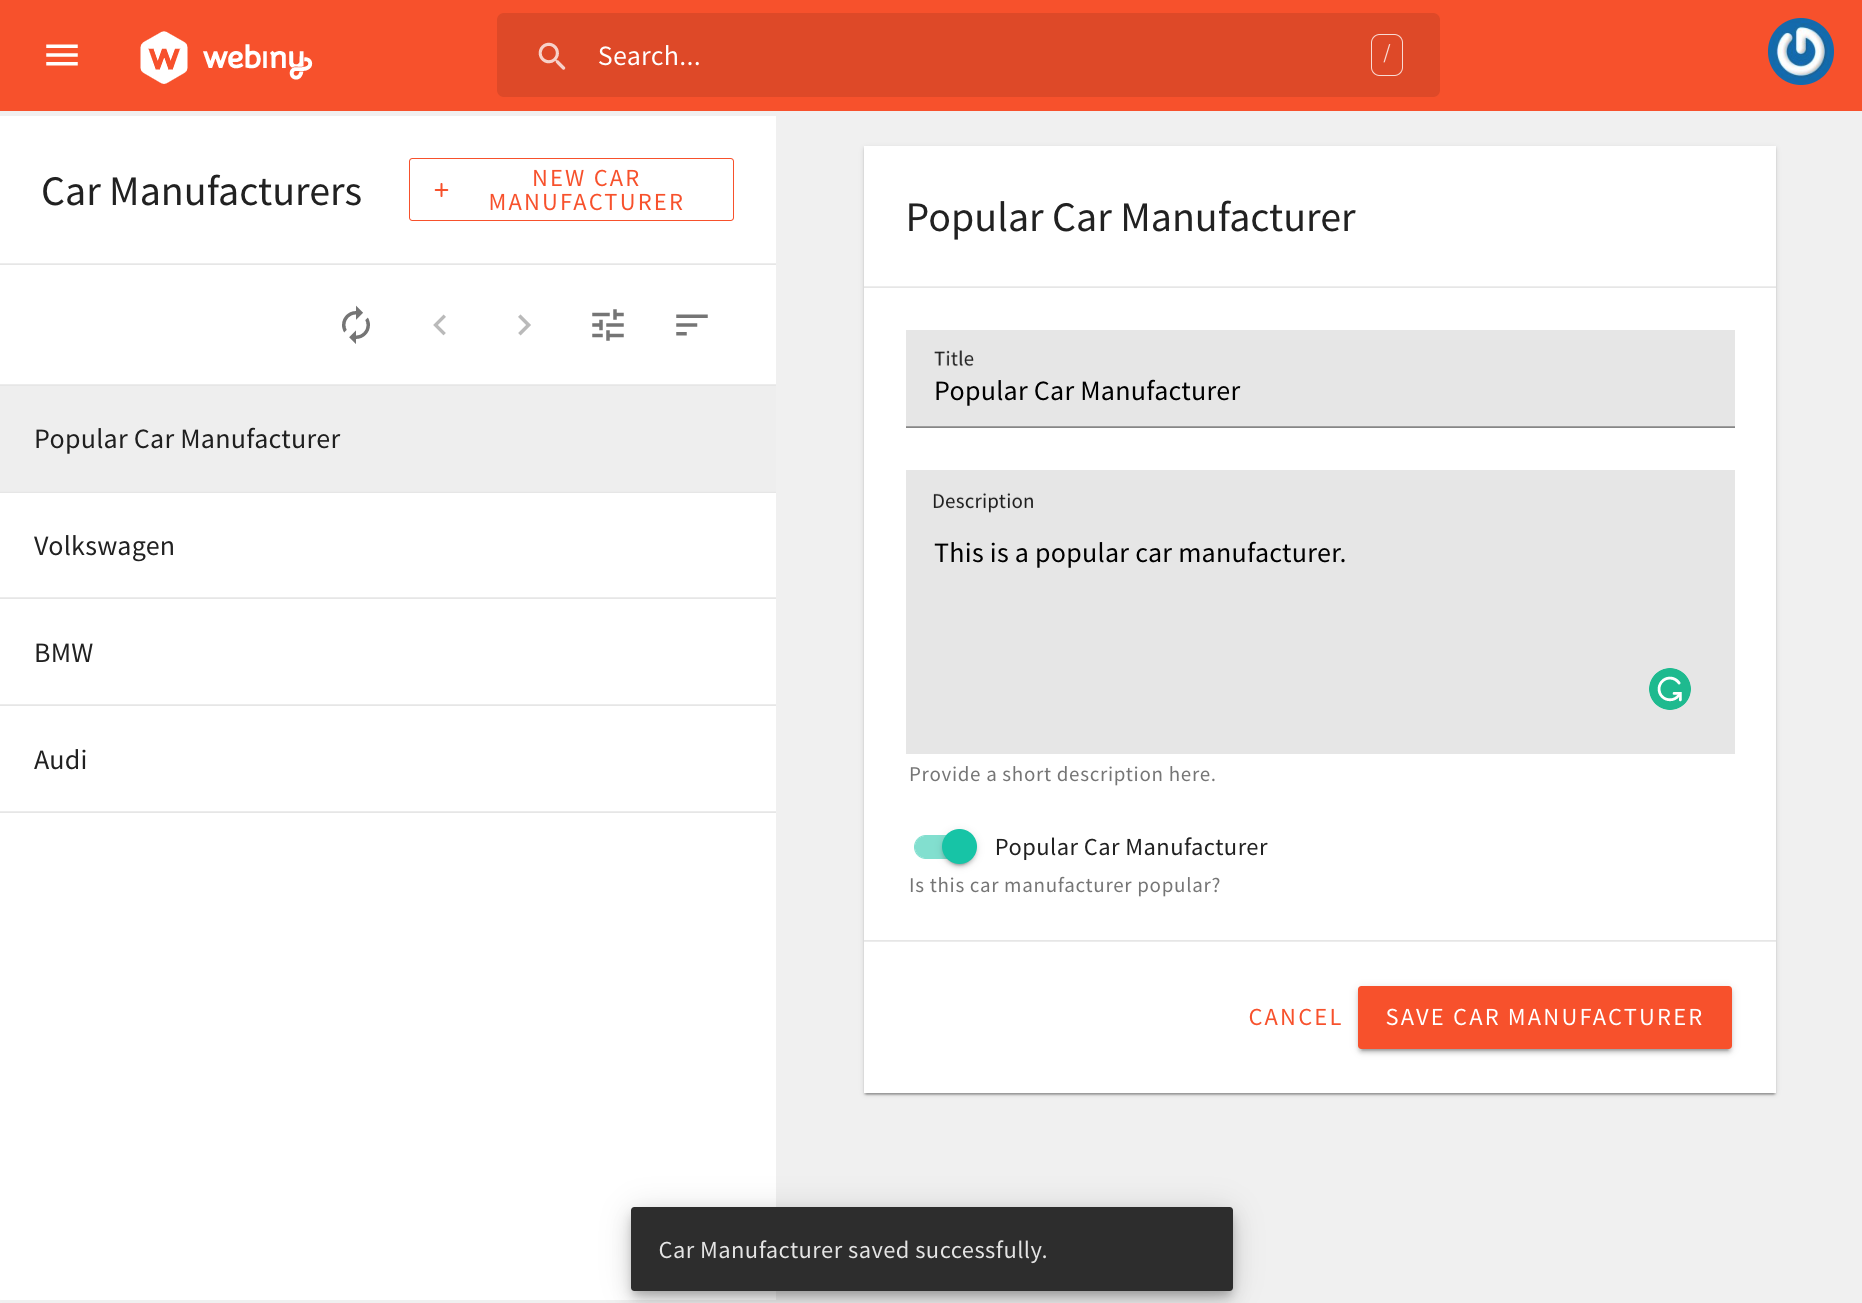Save the car manufacturer
The width and height of the screenshot is (1862, 1303).
[1543, 1017]
